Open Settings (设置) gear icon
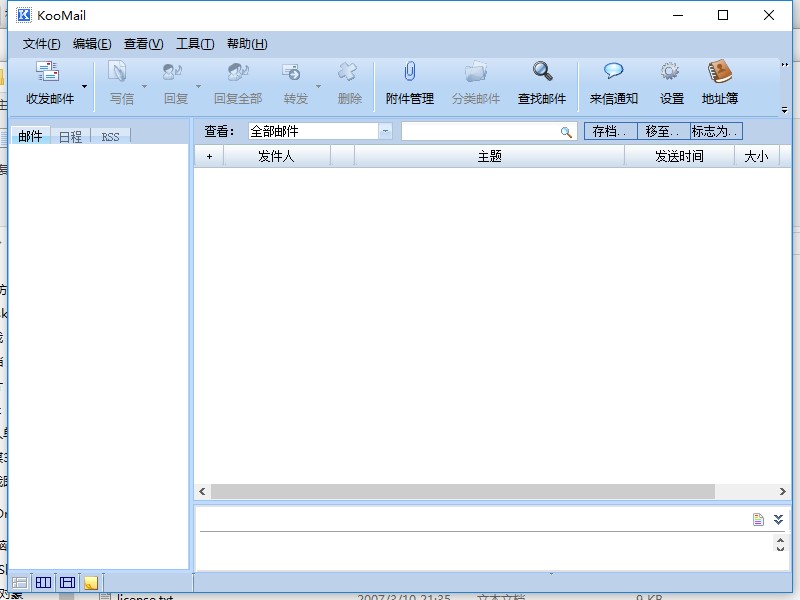This screenshot has width=800, height=600. (670, 71)
